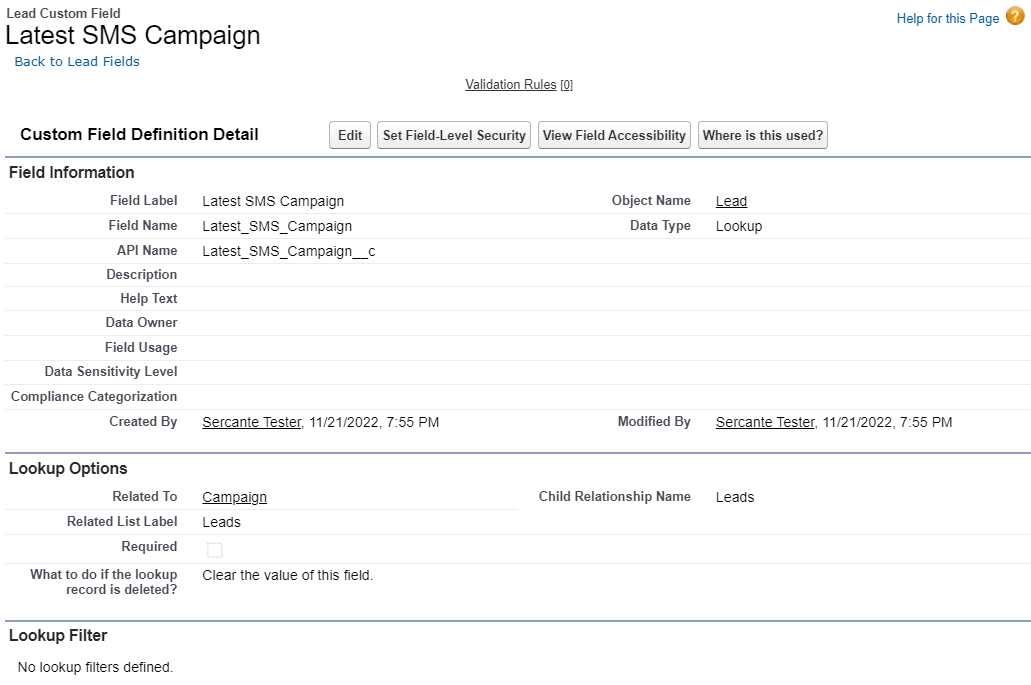Click the Field Information section header
Viewport: 1031px width, 685px height.
click(x=72, y=172)
